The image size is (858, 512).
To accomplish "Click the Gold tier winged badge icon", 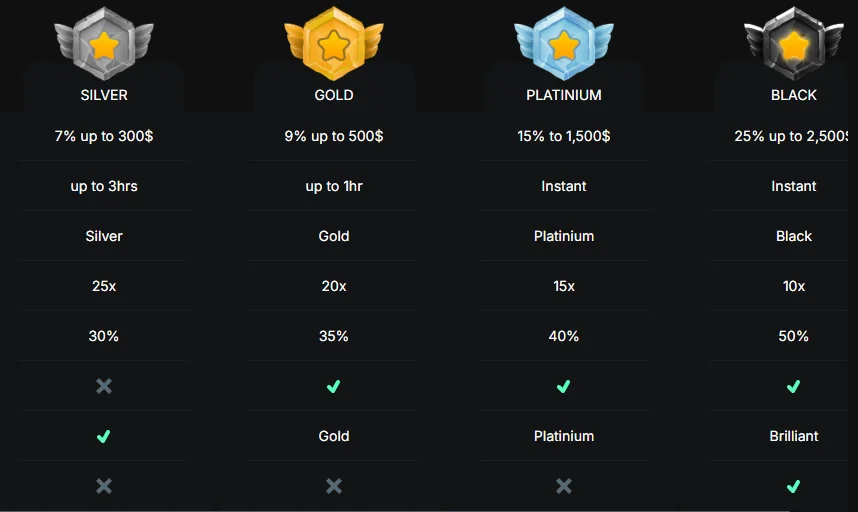I will click(334, 41).
